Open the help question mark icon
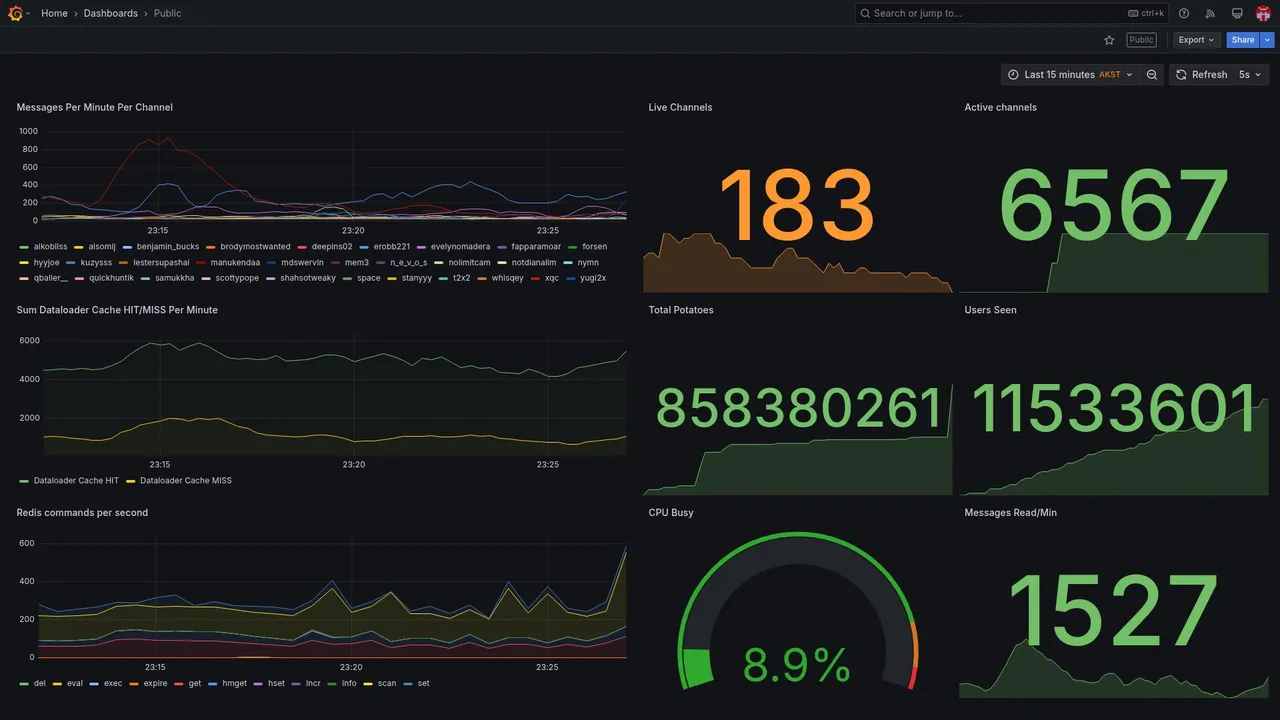 tap(1184, 13)
